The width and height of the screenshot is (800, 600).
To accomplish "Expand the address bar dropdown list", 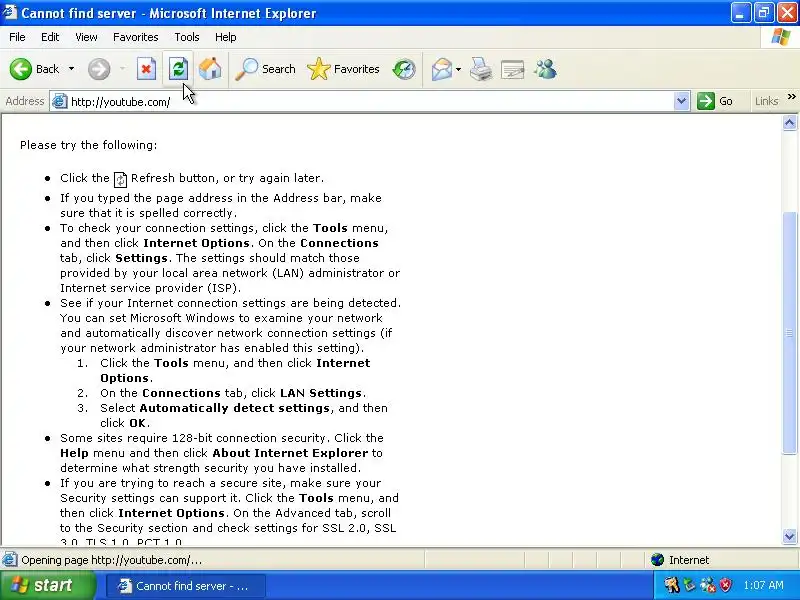I will point(681,101).
